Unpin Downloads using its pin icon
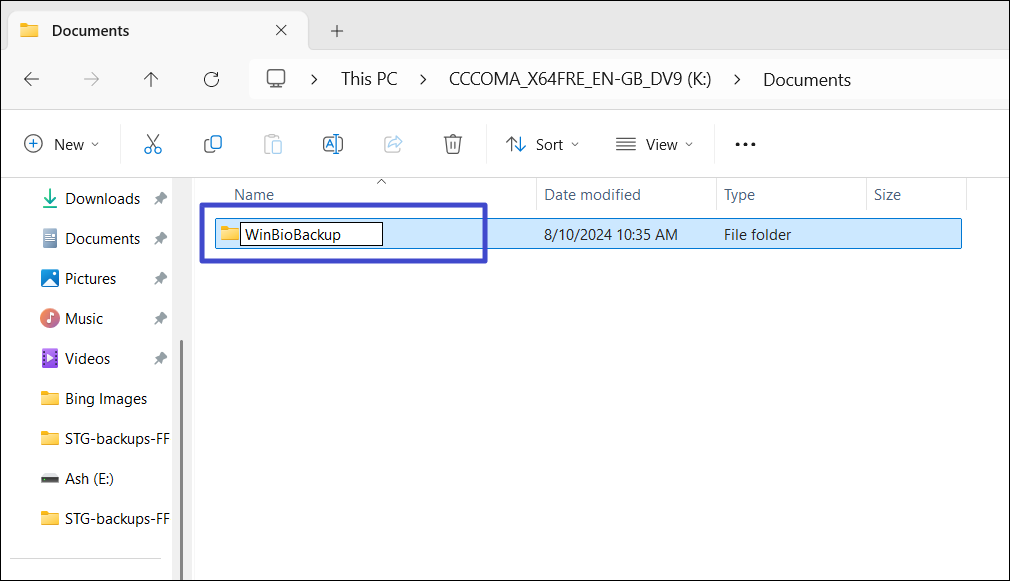Image resolution: width=1010 pixels, height=581 pixels. [160, 199]
